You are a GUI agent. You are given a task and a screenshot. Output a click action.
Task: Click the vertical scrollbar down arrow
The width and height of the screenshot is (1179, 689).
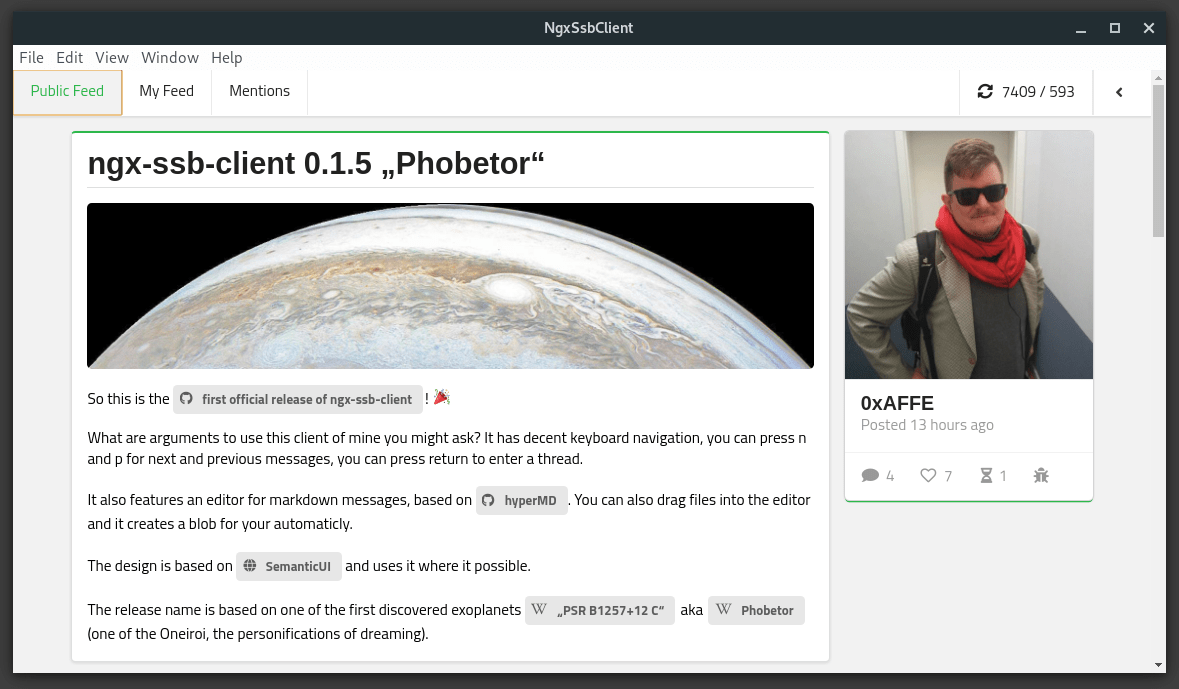click(1158, 665)
